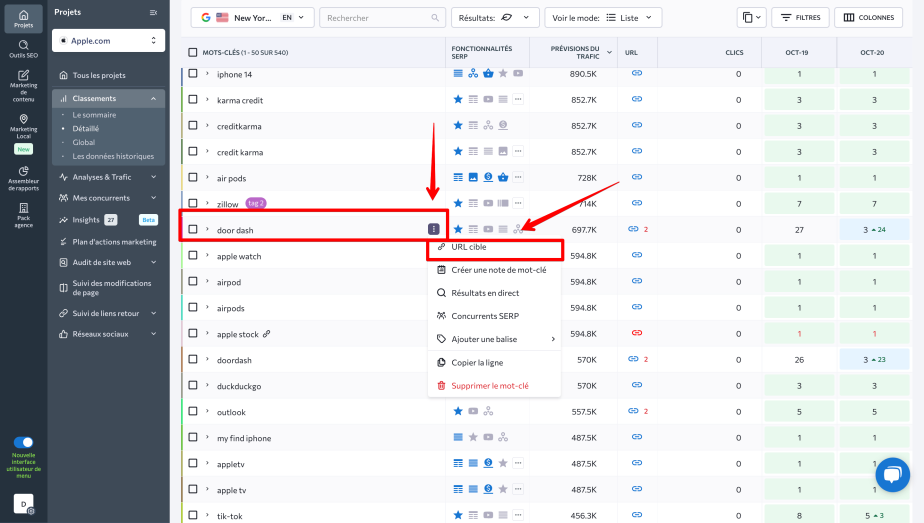The height and width of the screenshot is (523, 924).
Task: Check the door dash keyword checkbox
Action: coord(193,230)
